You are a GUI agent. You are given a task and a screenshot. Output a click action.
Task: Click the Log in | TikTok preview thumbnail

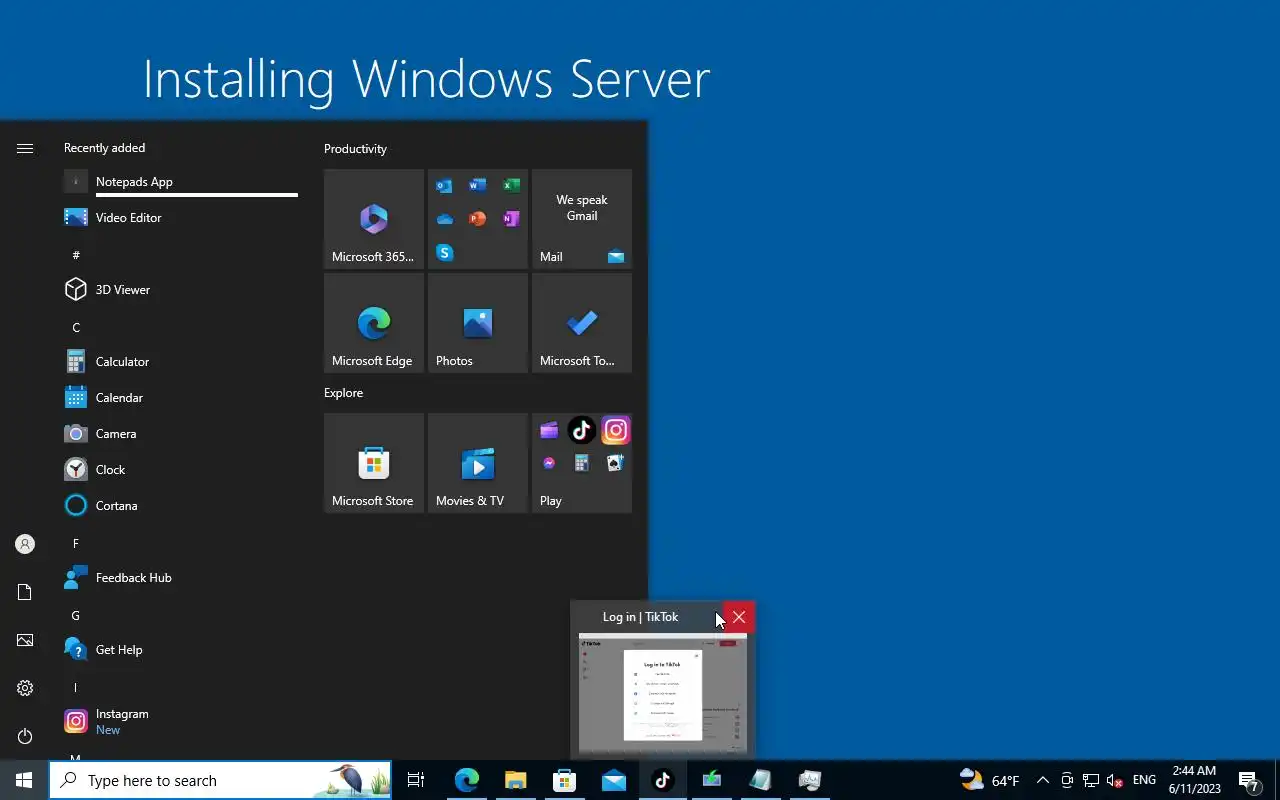(x=663, y=693)
